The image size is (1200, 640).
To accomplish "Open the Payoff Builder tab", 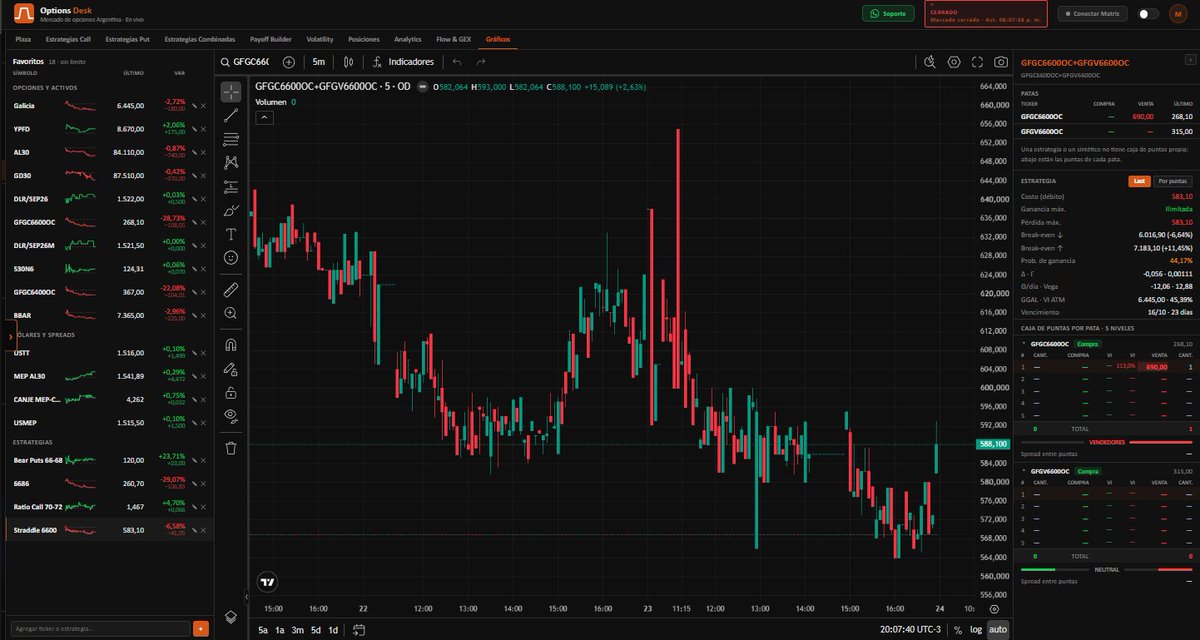I will pyautogui.click(x=271, y=39).
